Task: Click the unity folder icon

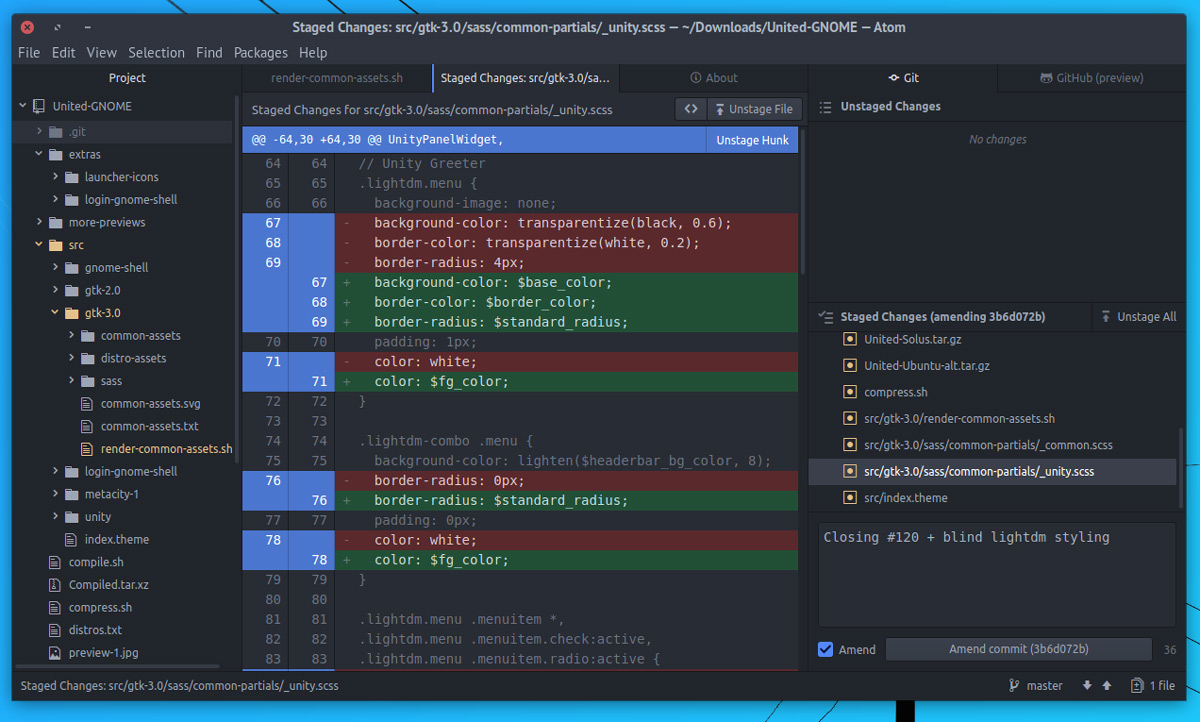Action: [72, 517]
